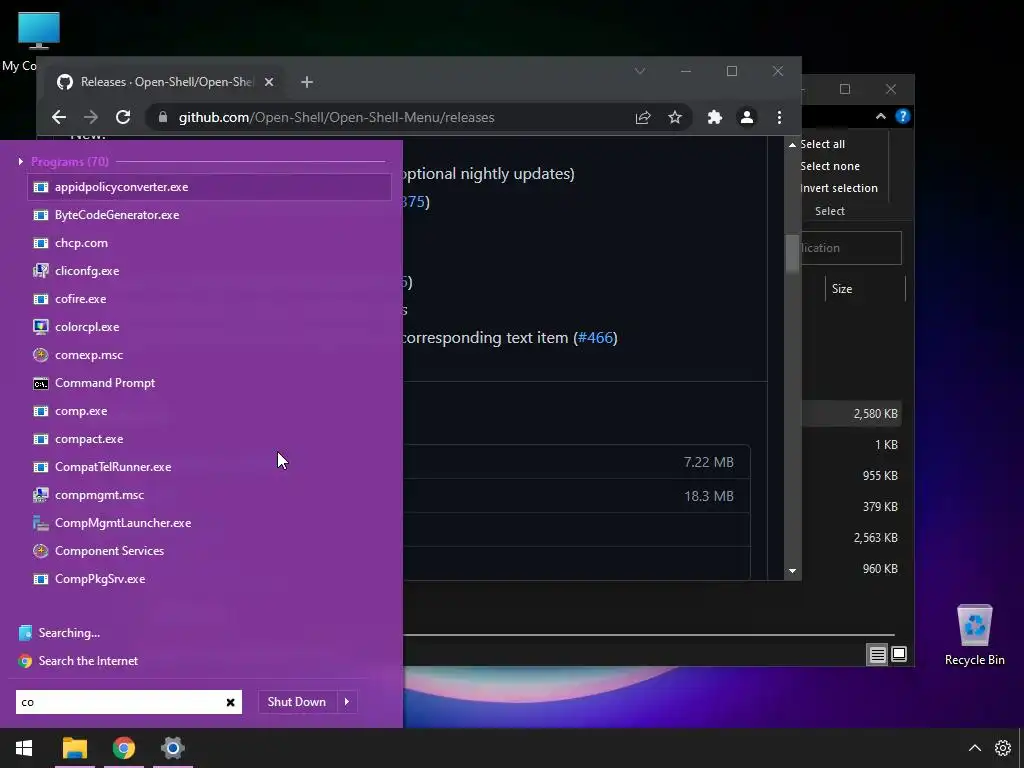Open File Explorer from the taskbar
The height and width of the screenshot is (768, 1024).
click(x=75, y=748)
